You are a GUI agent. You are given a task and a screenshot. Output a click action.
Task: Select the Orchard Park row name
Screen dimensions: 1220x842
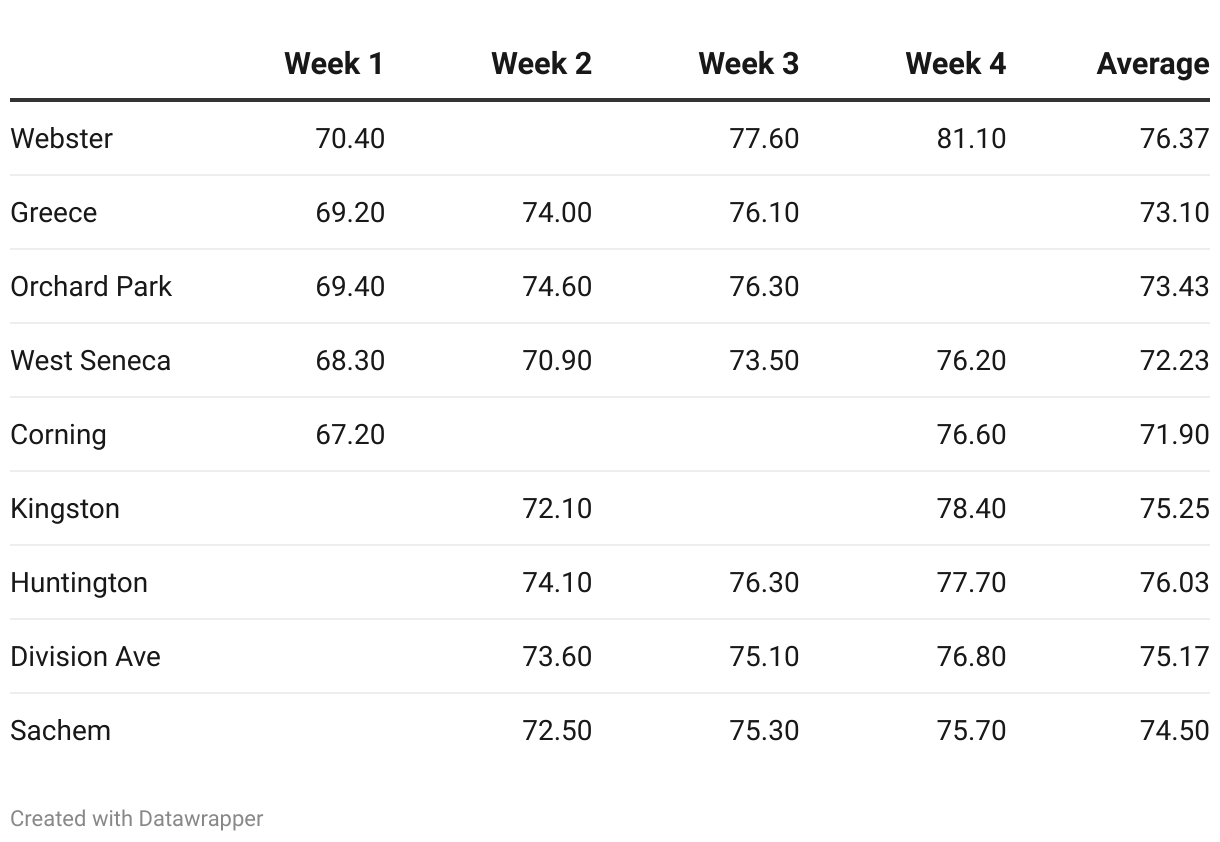(x=91, y=286)
